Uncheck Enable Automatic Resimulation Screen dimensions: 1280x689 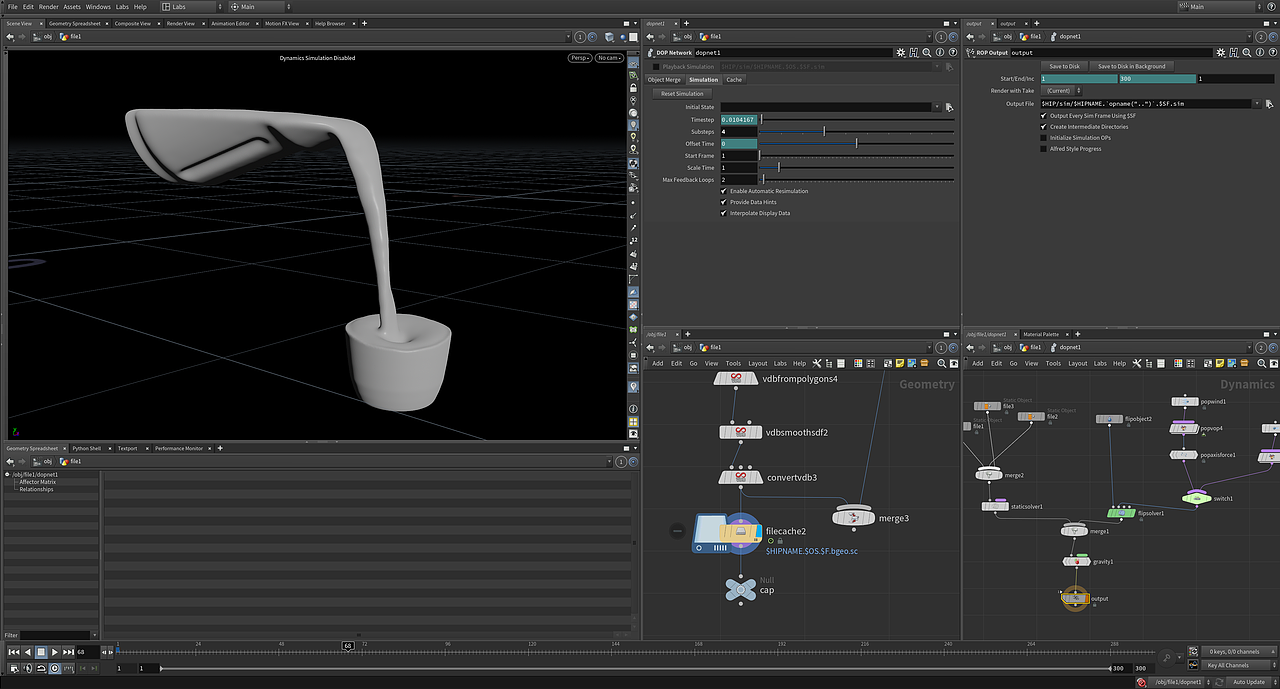pyautogui.click(x=724, y=191)
